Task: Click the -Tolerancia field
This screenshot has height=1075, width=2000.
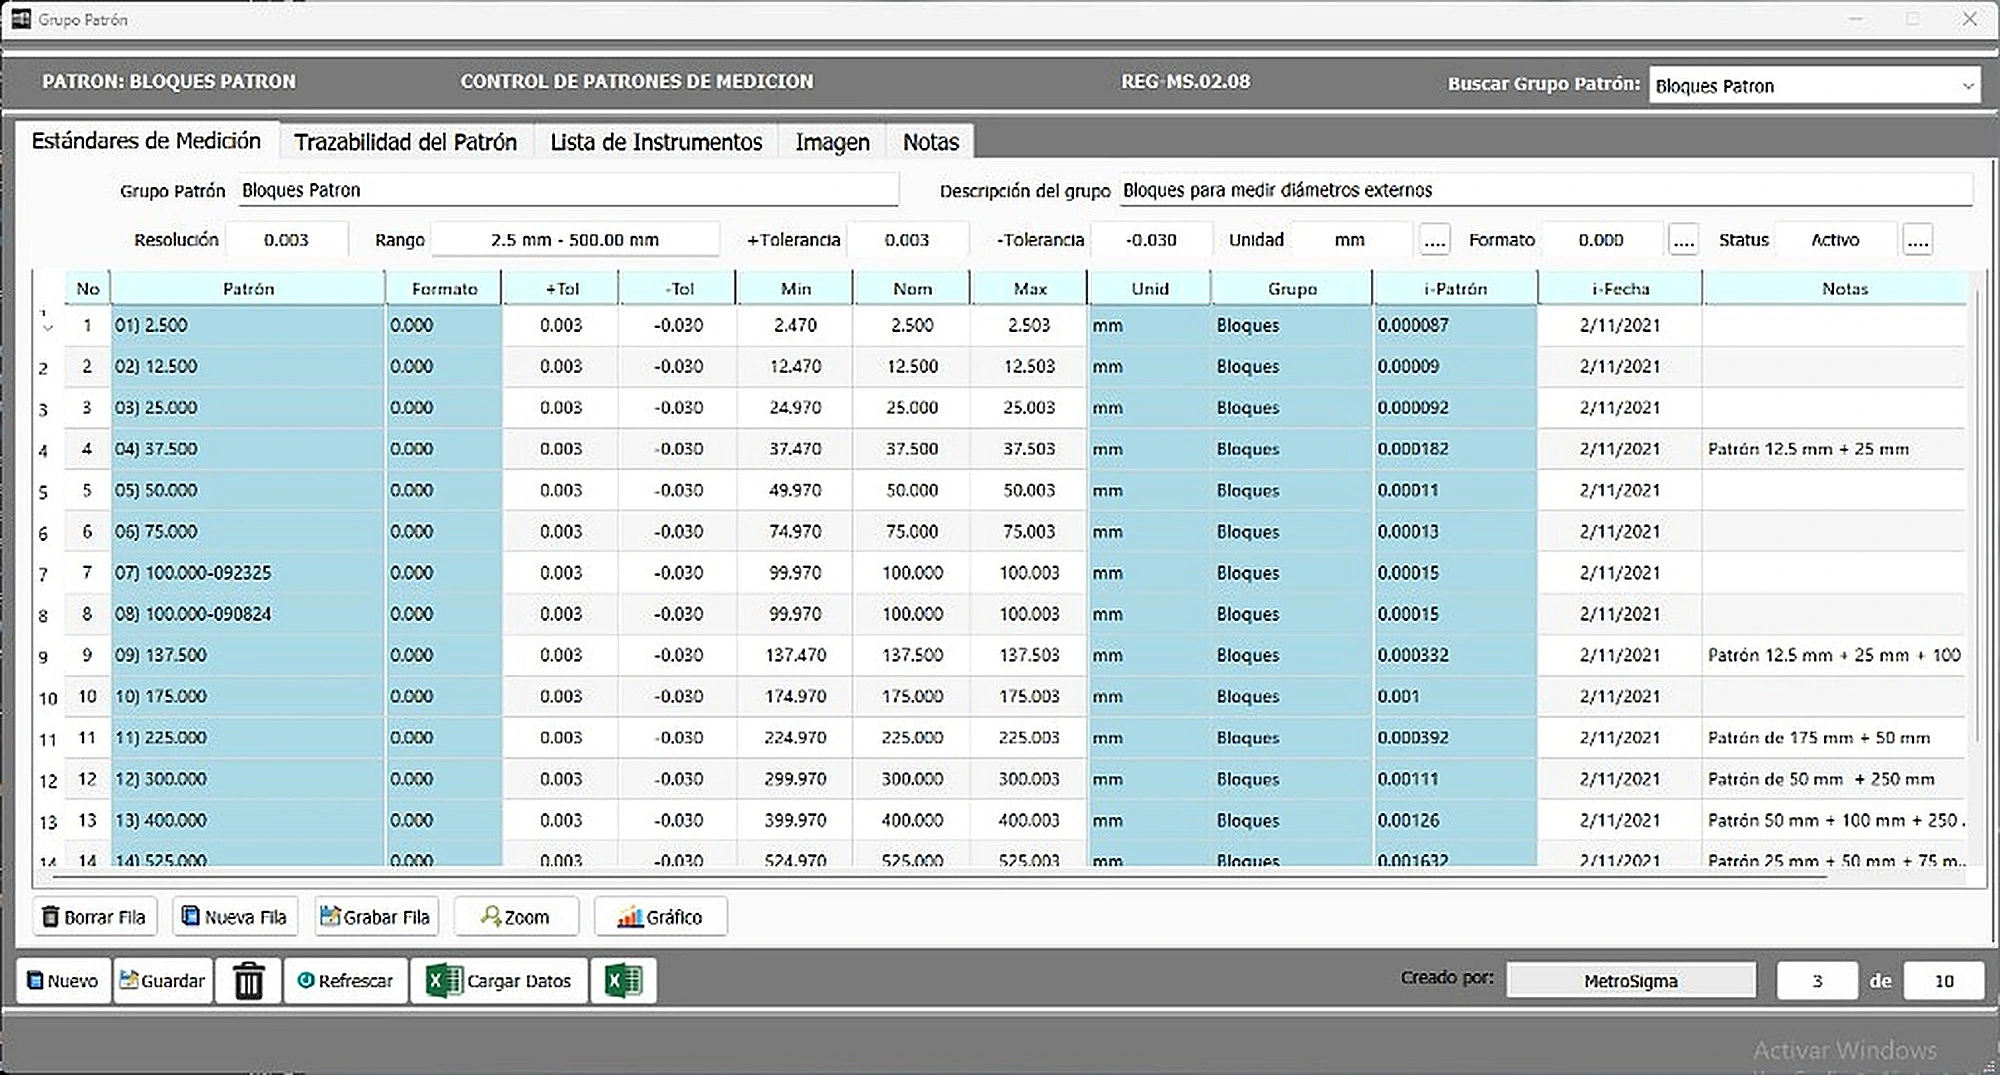Action: click(x=1151, y=240)
